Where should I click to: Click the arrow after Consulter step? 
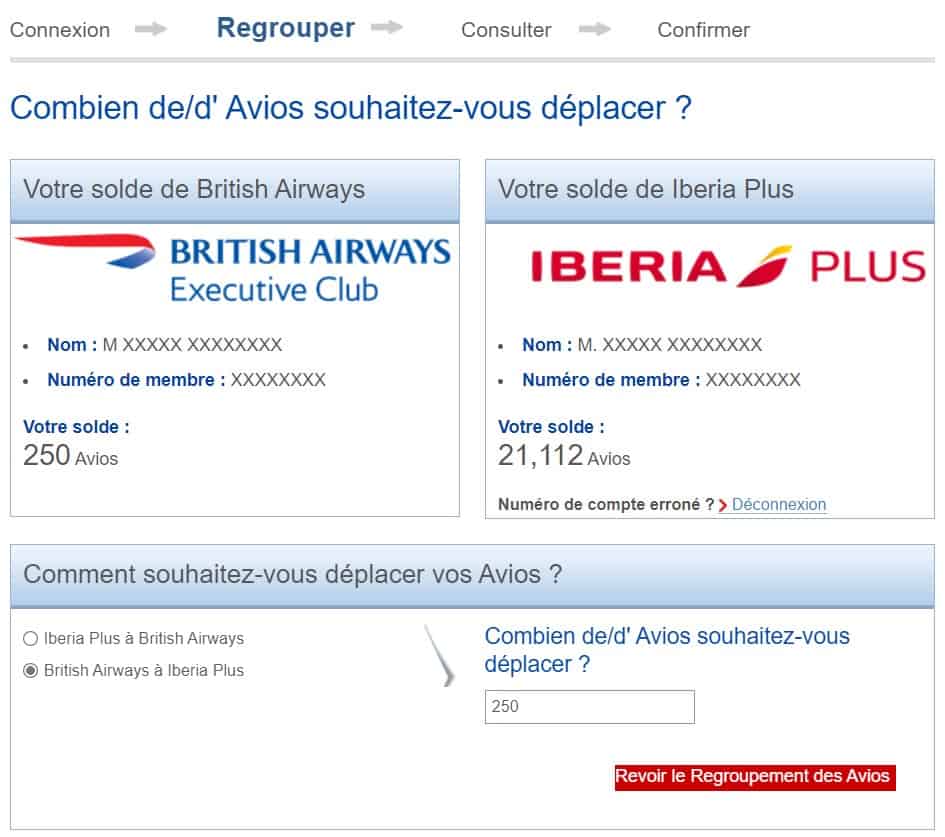coord(595,29)
